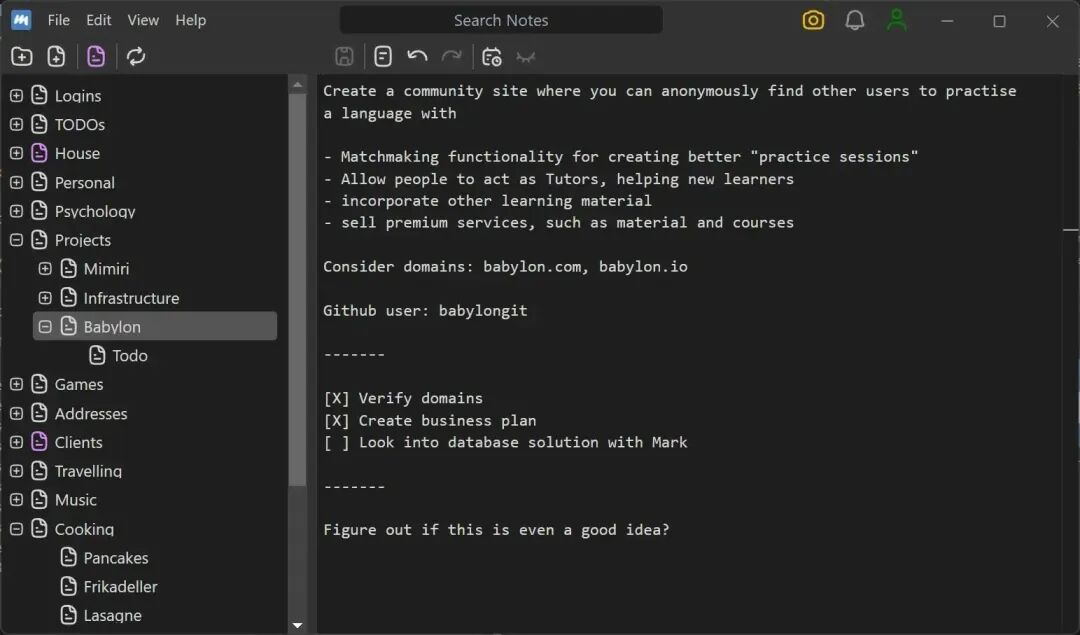Screen dimensions: 1080x635
Task: Expand the Infrastructure node
Action: 45,298
